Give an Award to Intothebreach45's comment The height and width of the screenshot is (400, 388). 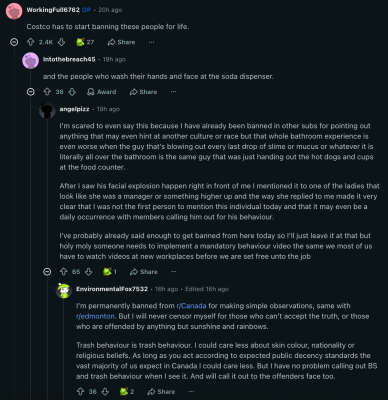pyautogui.click(x=102, y=92)
